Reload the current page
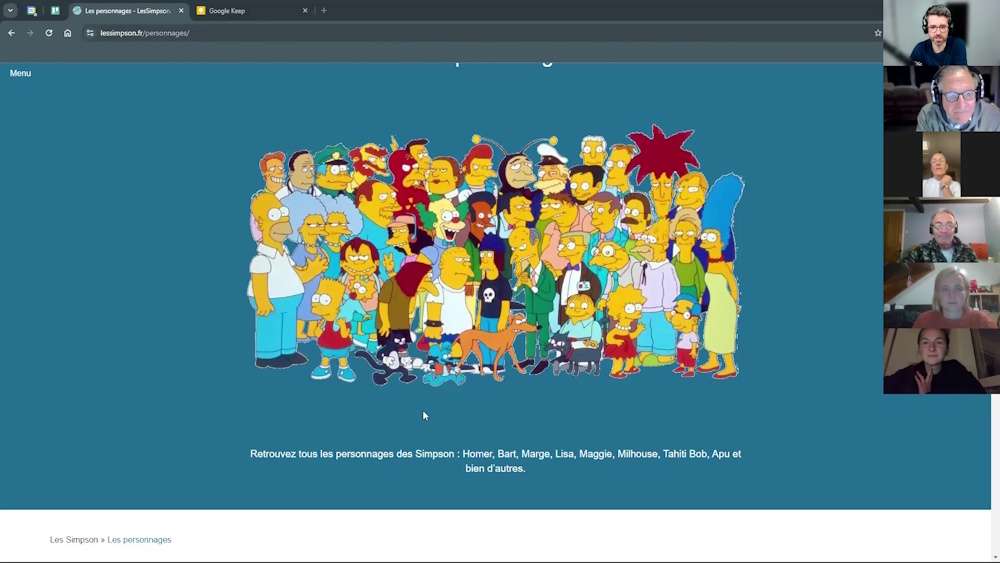Screen dimensions: 1000x563 (x=48, y=33)
